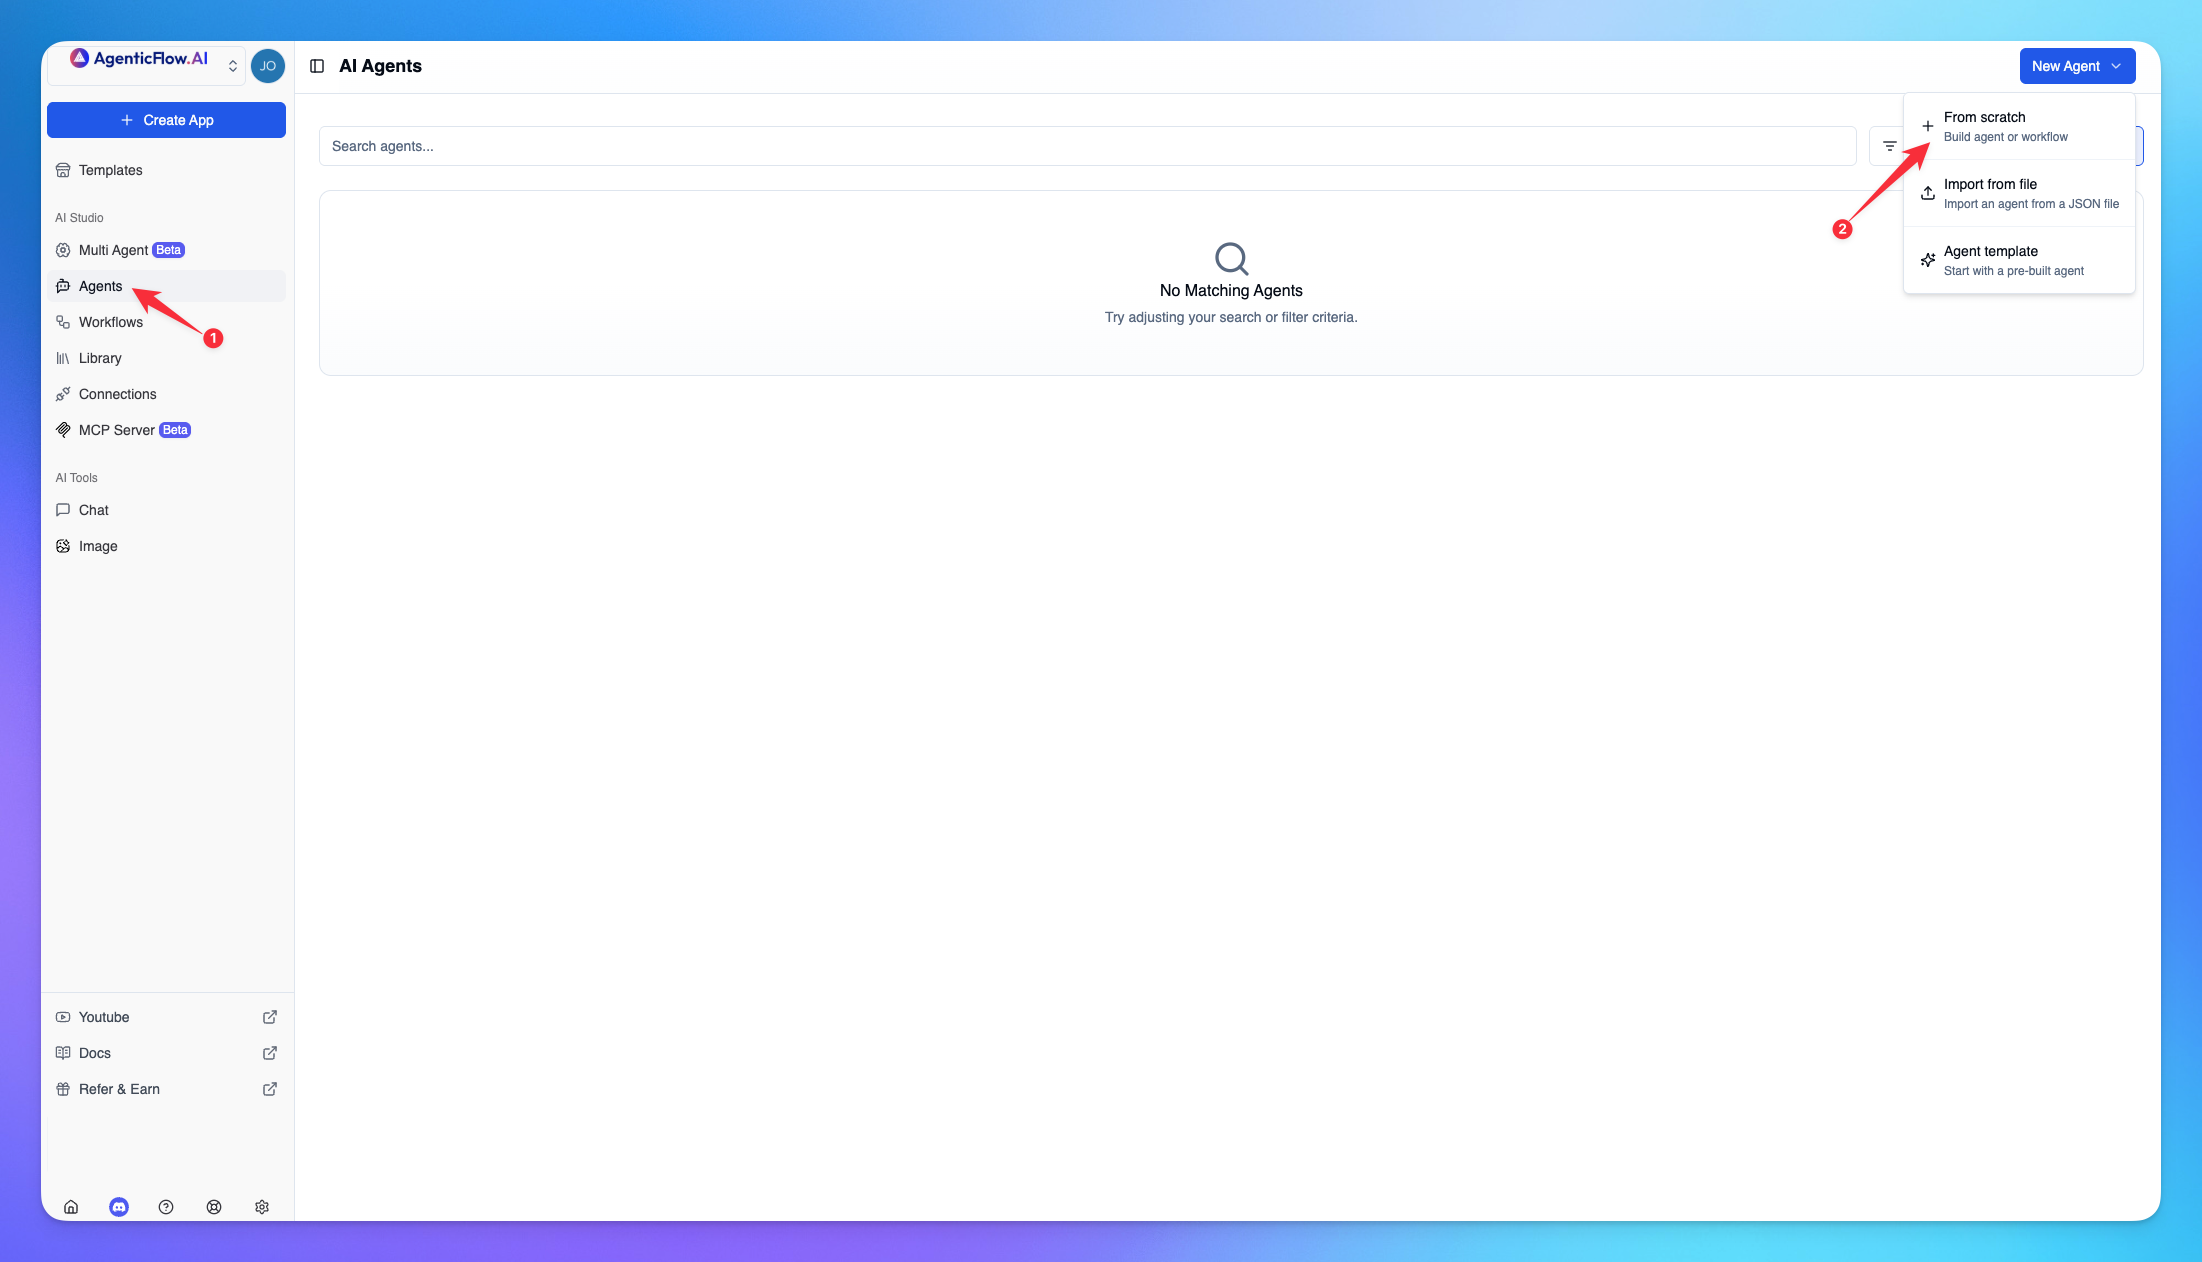The width and height of the screenshot is (2202, 1262).
Task: Open the Docs link
Action: tap(95, 1053)
